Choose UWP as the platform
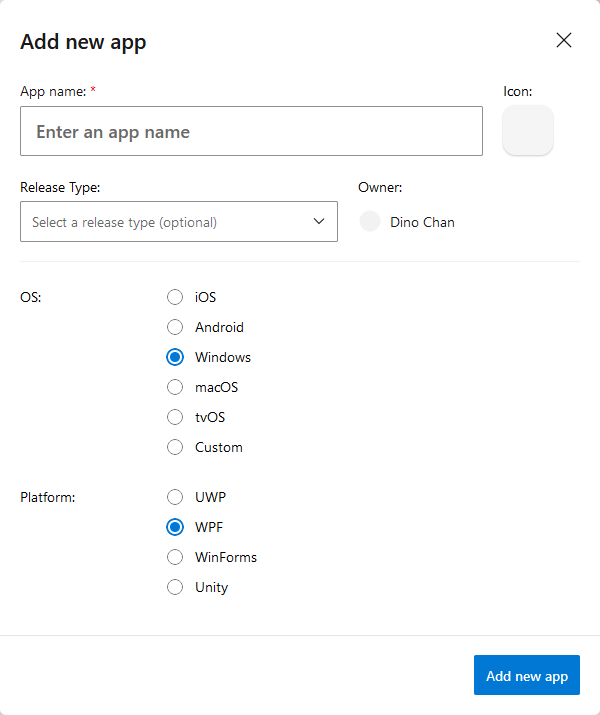This screenshot has height=715, width=600. [x=175, y=497]
